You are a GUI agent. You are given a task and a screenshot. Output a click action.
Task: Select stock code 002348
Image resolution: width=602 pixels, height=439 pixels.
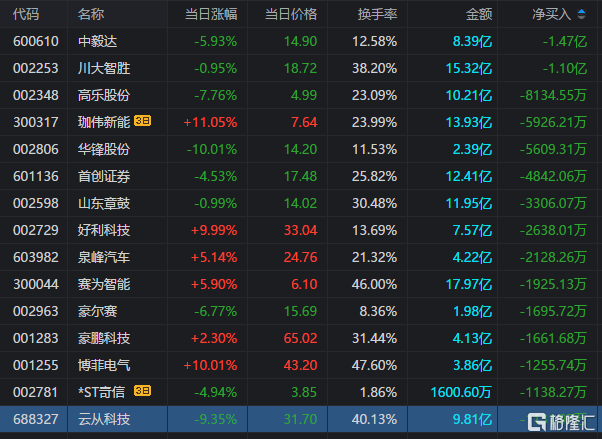pyautogui.click(x=36, y=95)
